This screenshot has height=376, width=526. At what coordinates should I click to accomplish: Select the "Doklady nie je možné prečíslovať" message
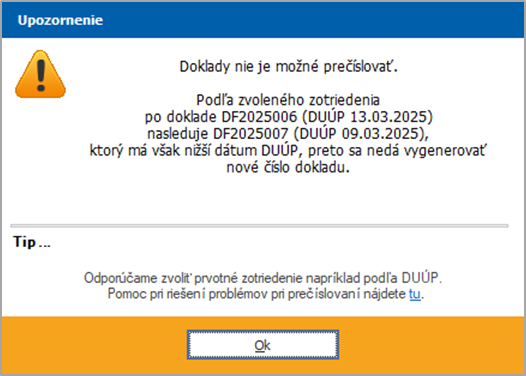(288, 67)
